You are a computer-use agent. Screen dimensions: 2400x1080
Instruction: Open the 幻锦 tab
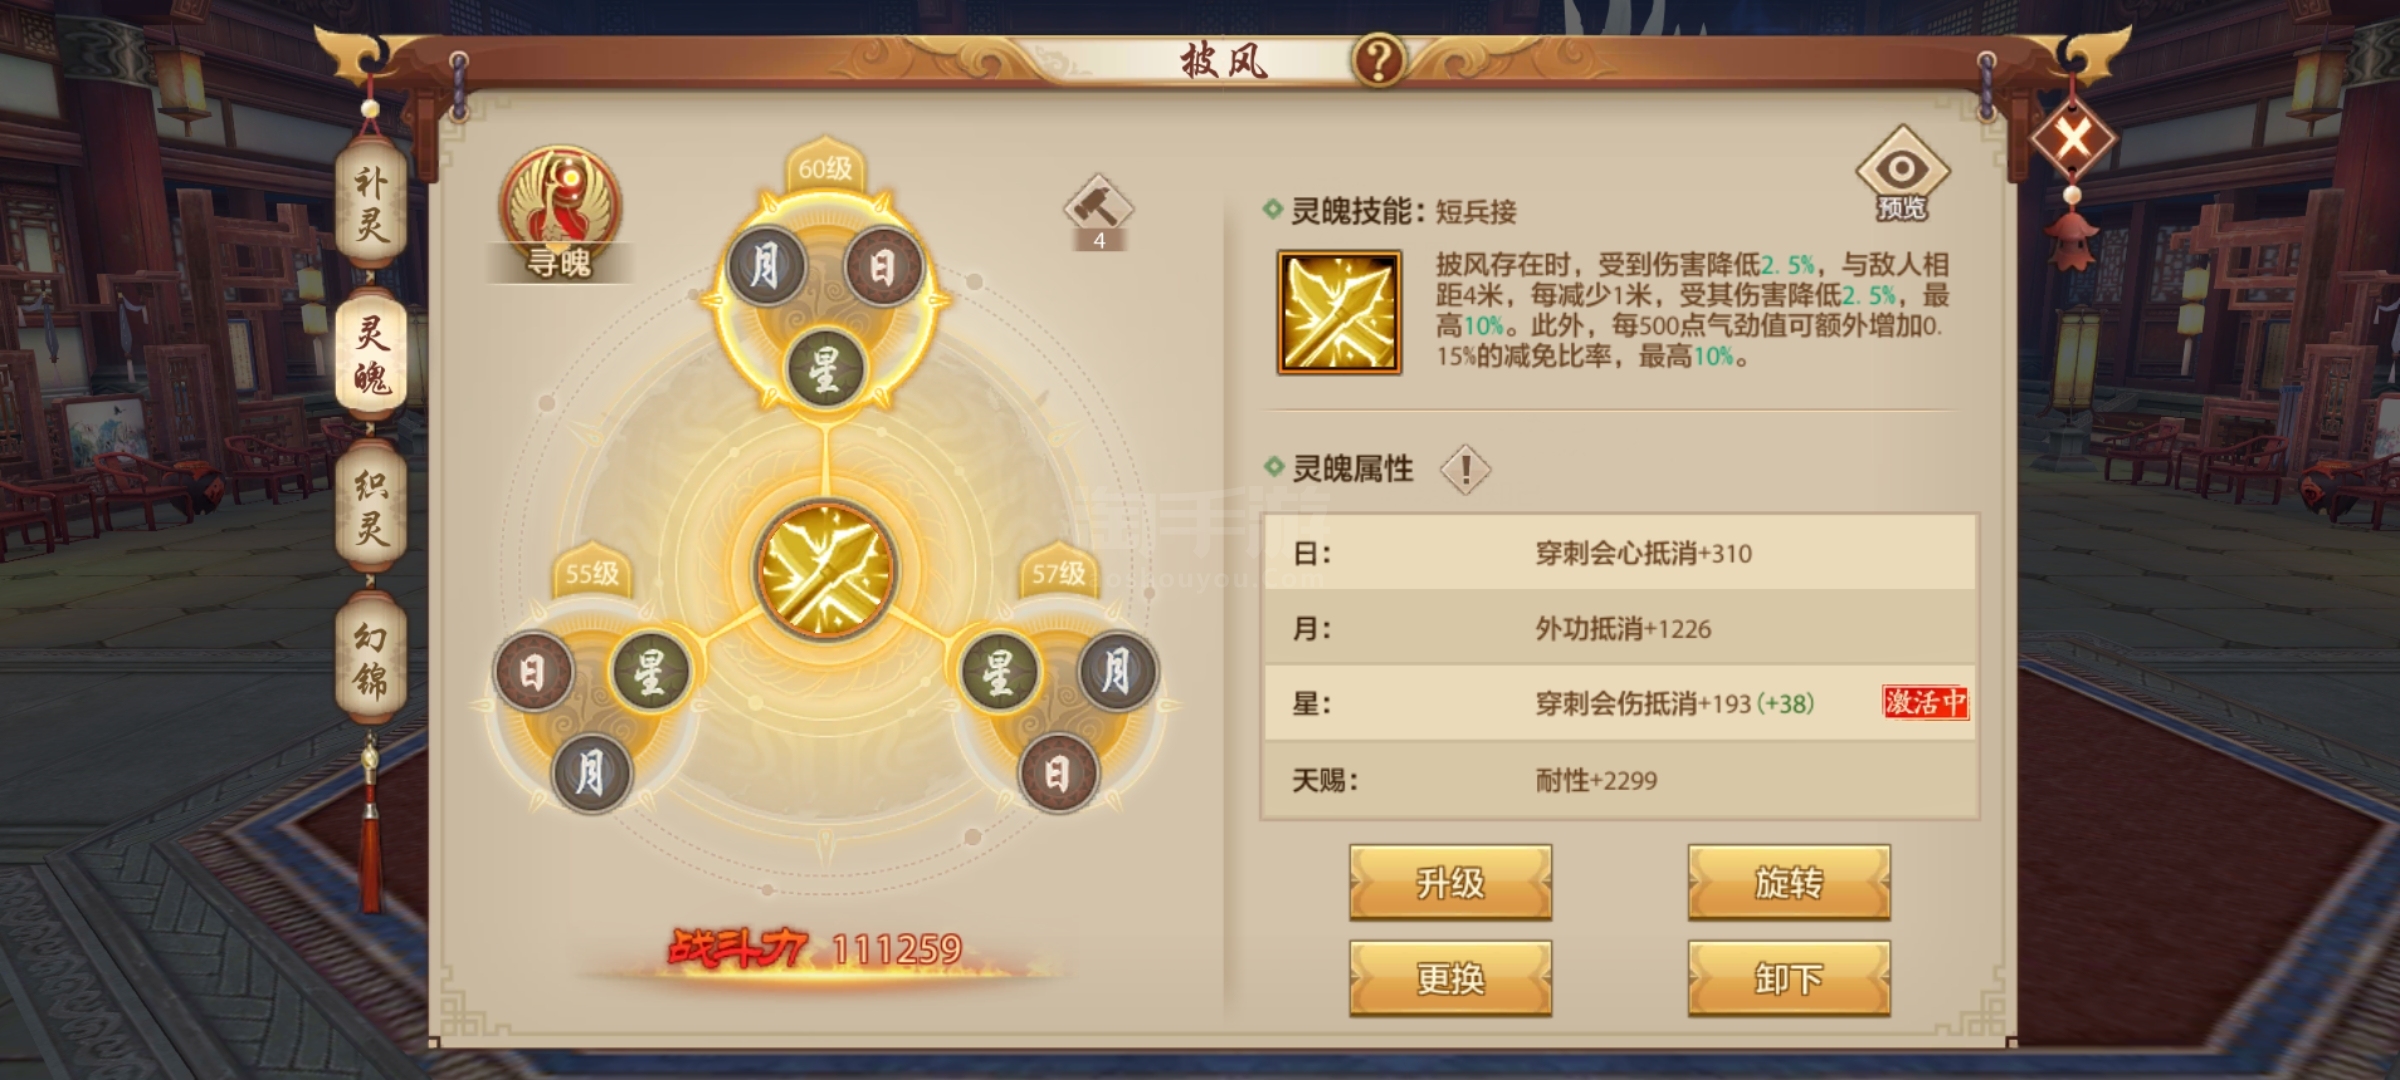371,658
